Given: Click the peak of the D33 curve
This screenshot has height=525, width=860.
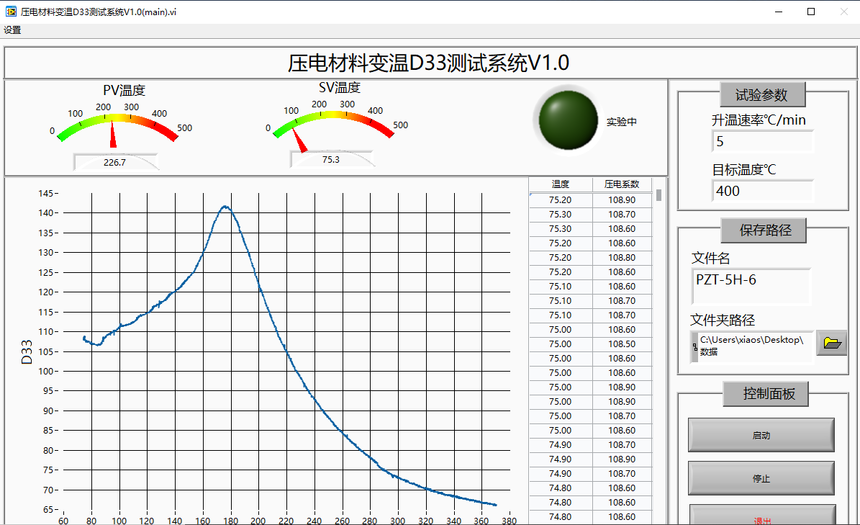Looking at the screenshot, I should 225,207.
